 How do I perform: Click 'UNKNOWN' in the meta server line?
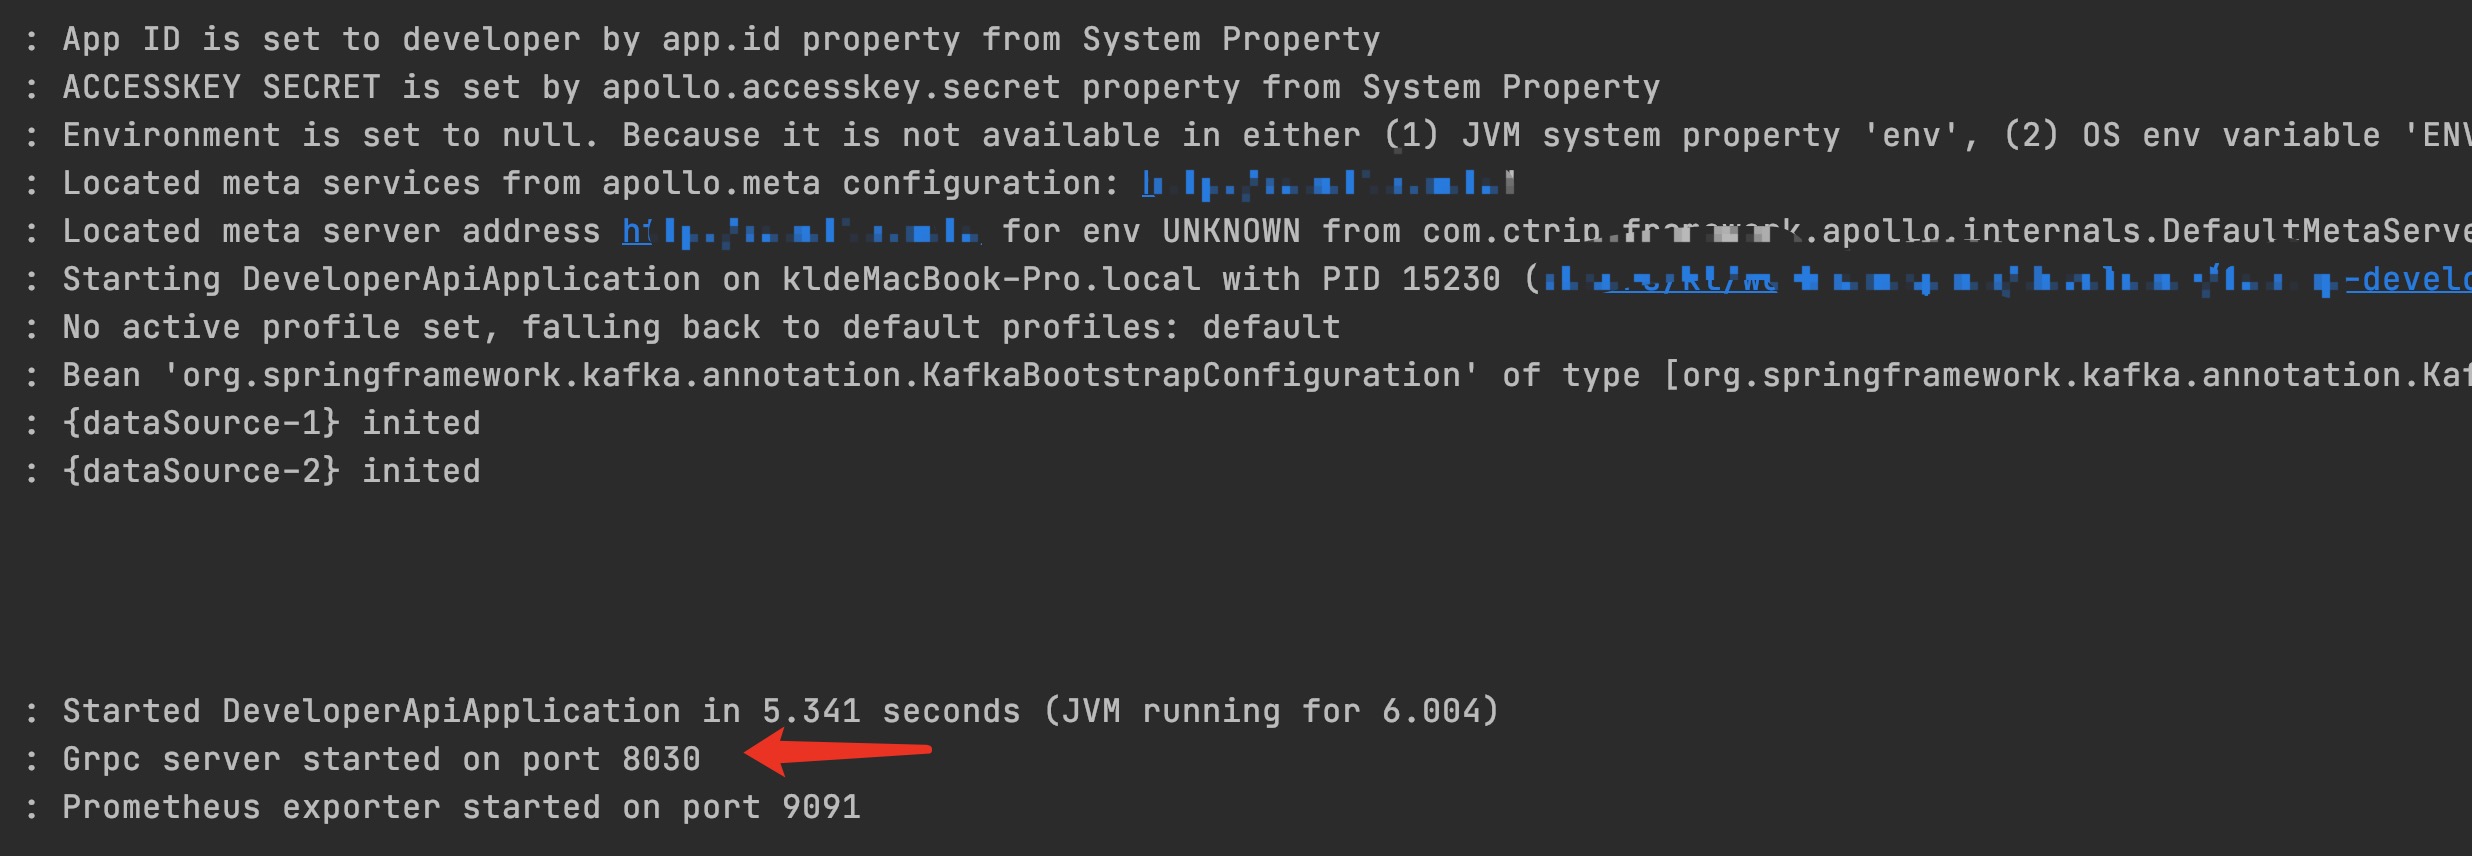[1231, 231]
